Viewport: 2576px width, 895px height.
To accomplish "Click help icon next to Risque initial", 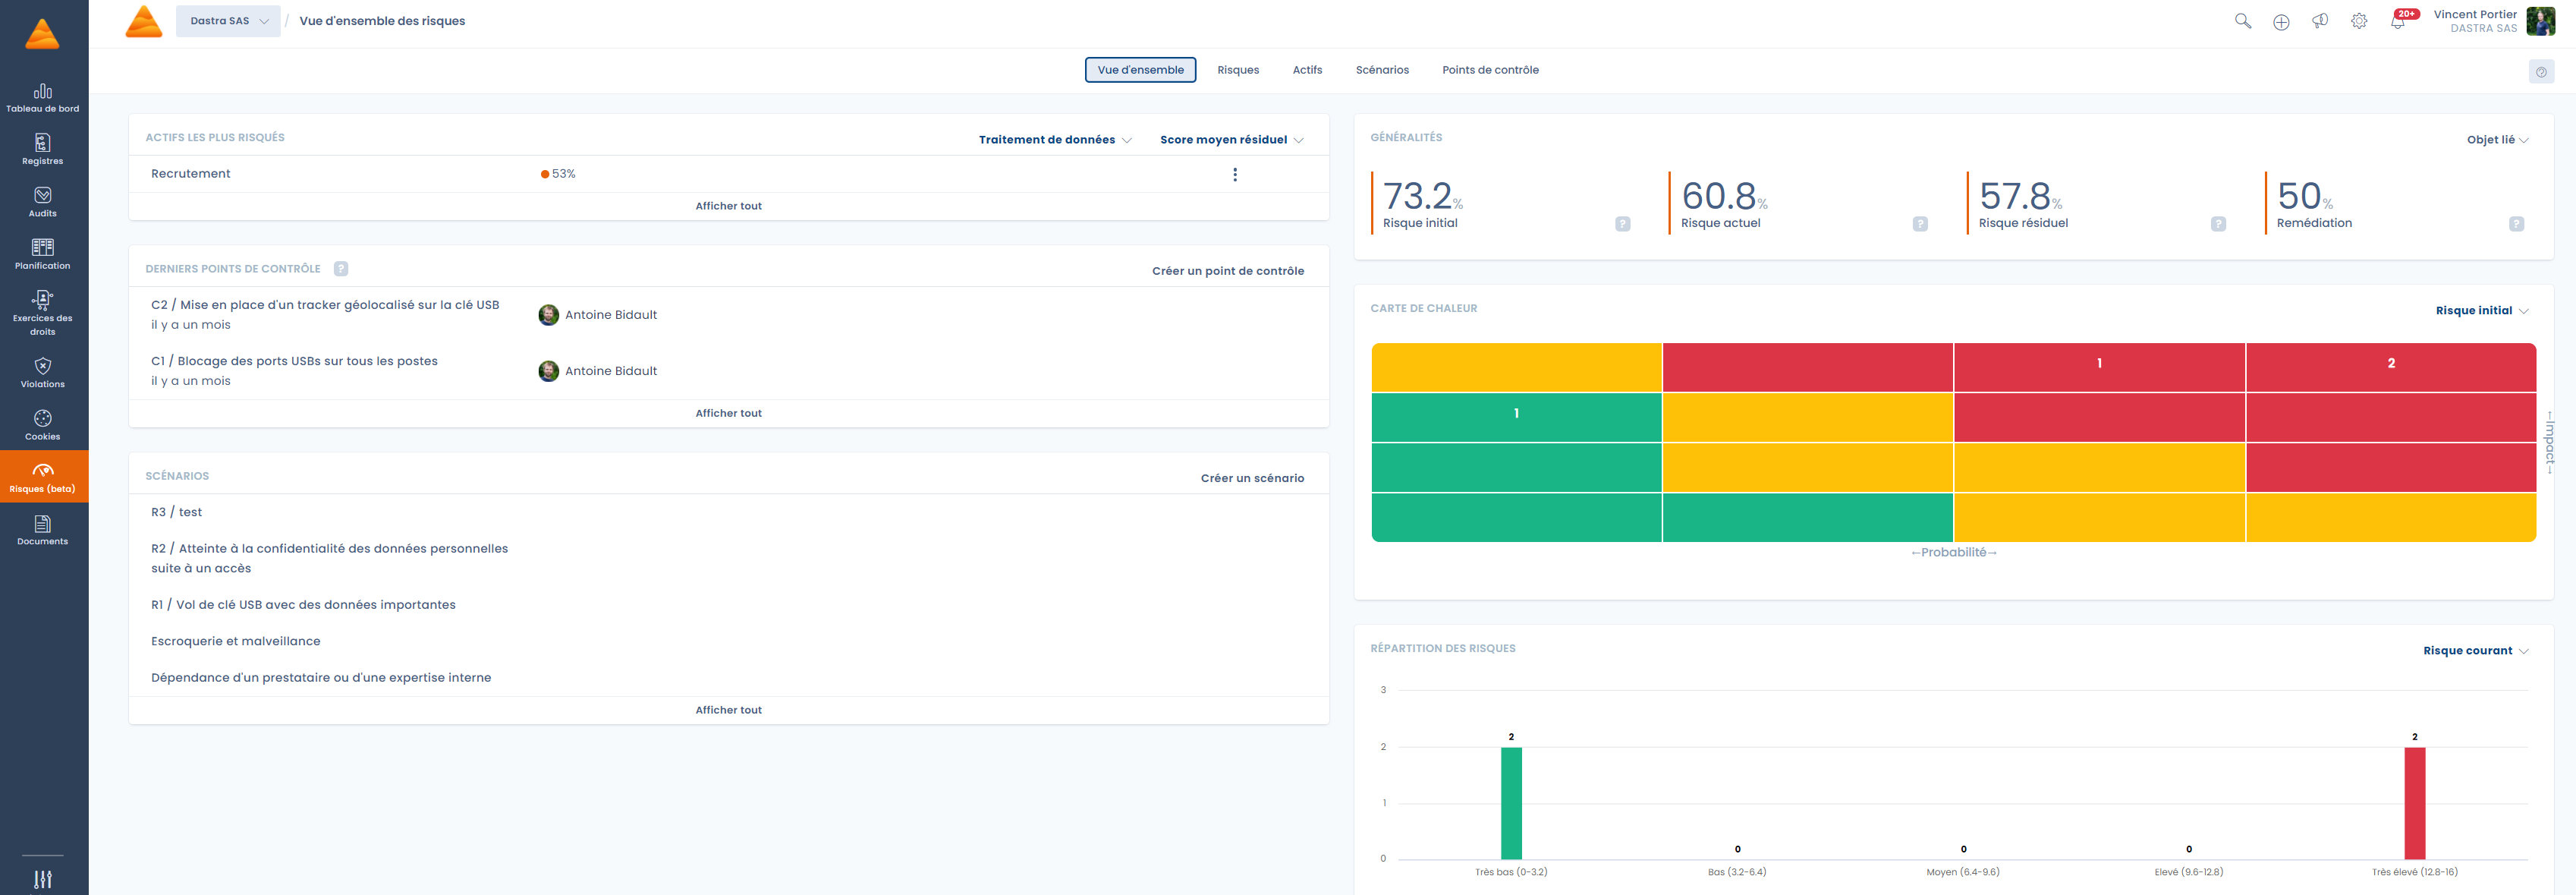I will point(1622,224).
